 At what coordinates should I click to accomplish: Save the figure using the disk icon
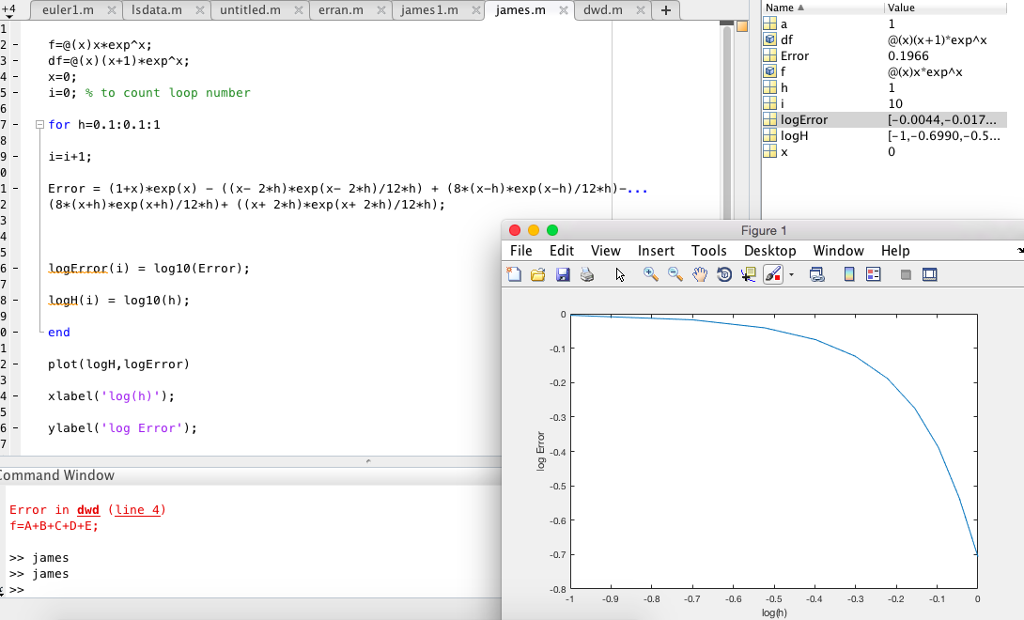coord(563,274)
